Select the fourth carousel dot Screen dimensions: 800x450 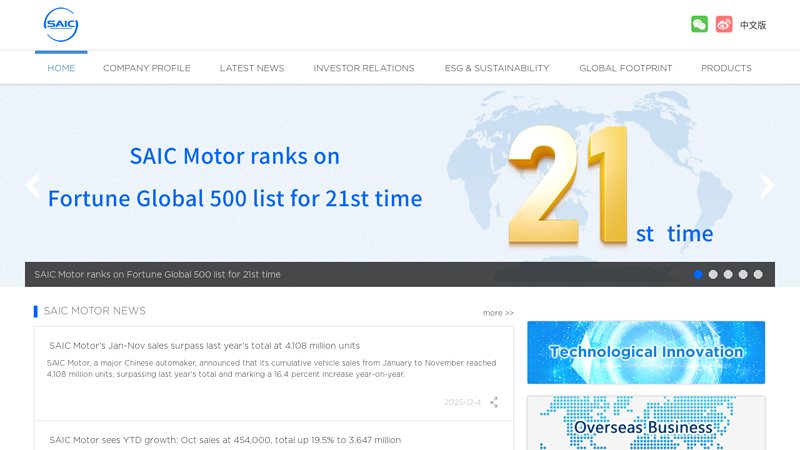743,274
